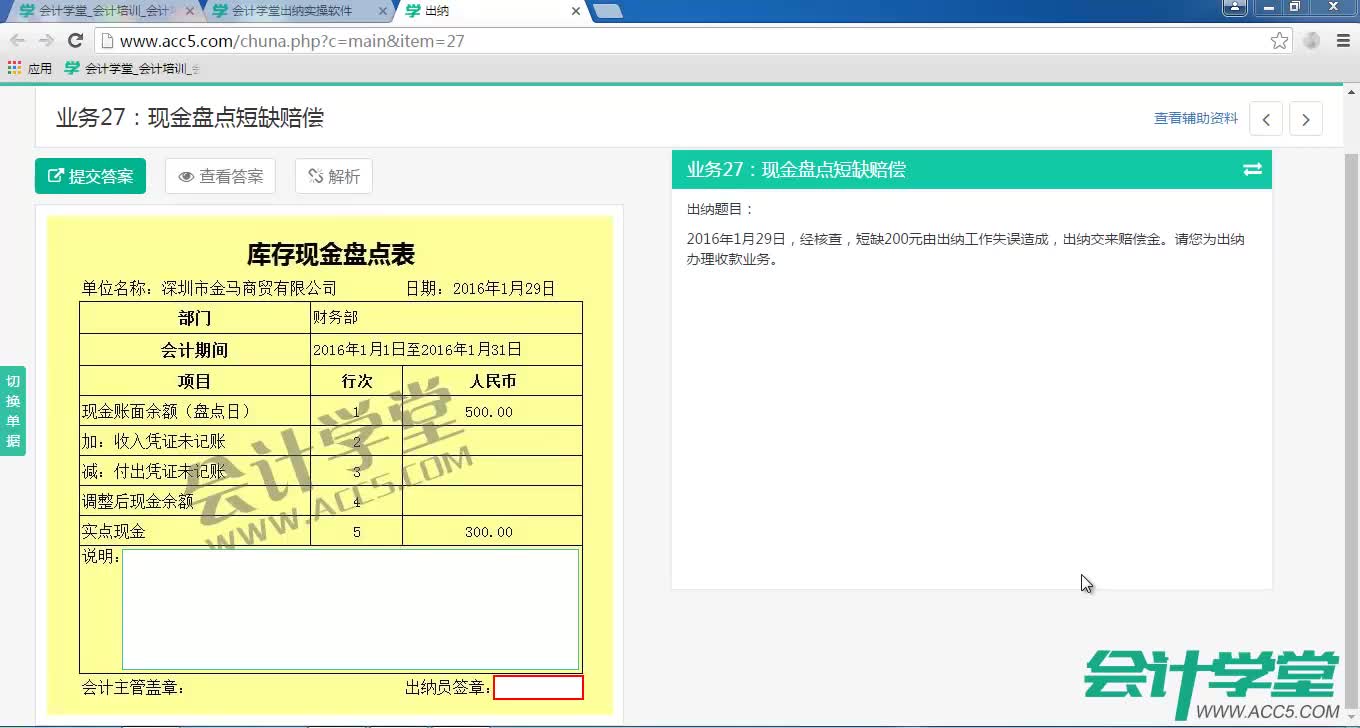Click the eye icon on 查看答案 button
The image size is (1360, 728).
(186, 176)
